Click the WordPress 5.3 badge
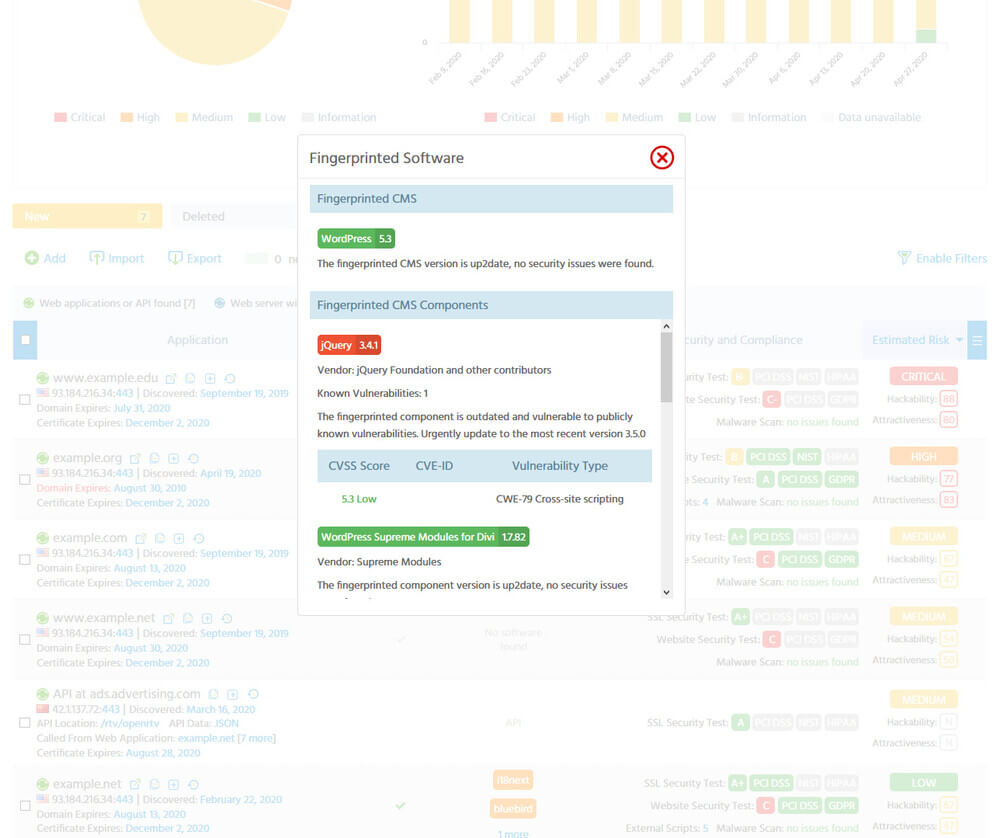 pos(356,239)
